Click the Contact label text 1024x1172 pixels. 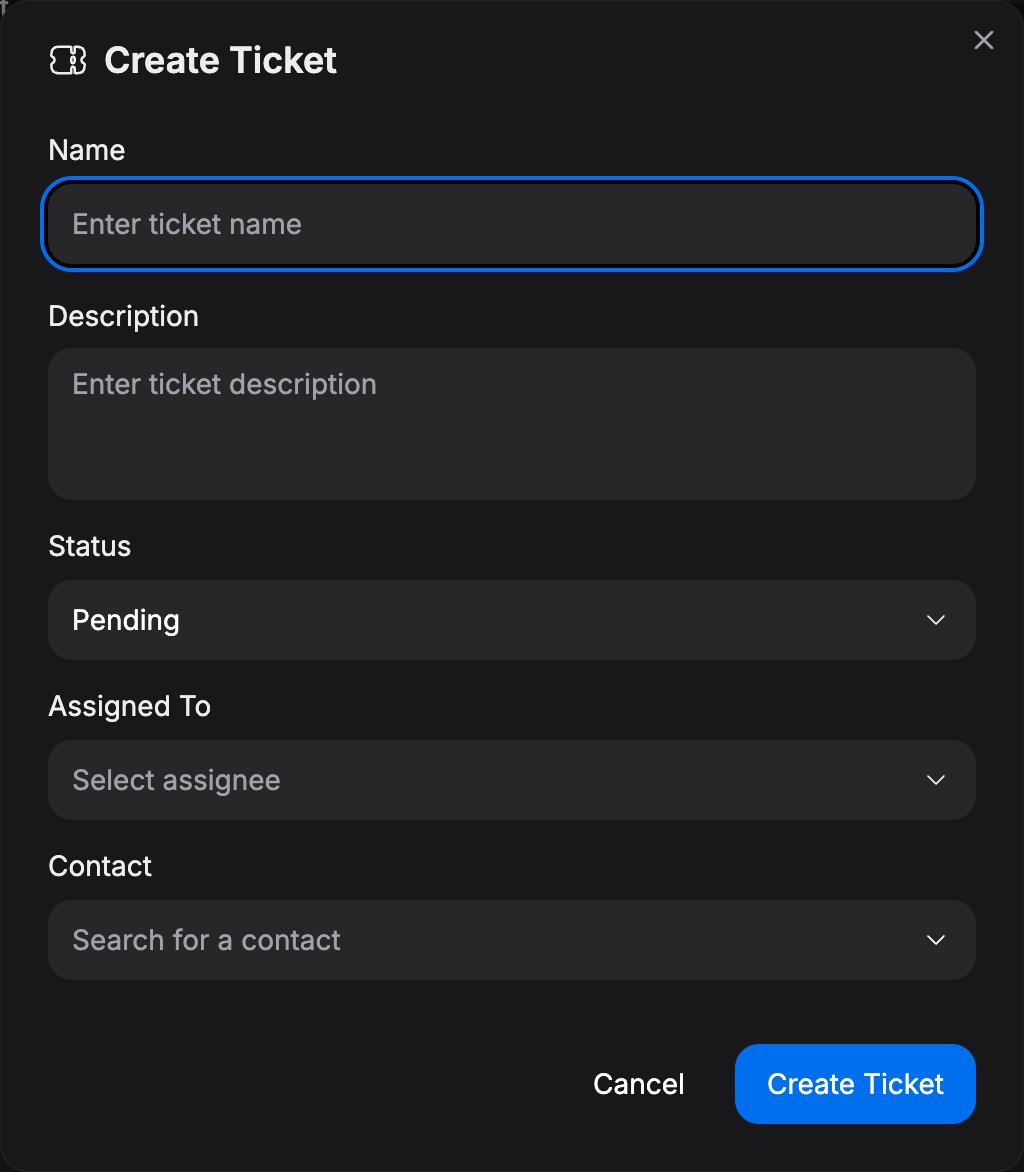100,866
